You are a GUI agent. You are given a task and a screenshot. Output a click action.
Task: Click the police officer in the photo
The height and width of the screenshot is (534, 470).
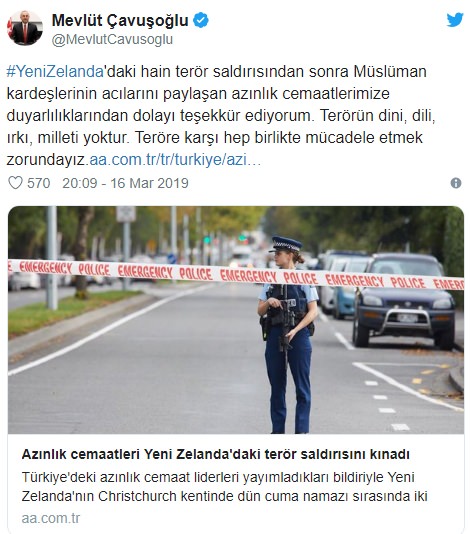[x=288, y=335]
